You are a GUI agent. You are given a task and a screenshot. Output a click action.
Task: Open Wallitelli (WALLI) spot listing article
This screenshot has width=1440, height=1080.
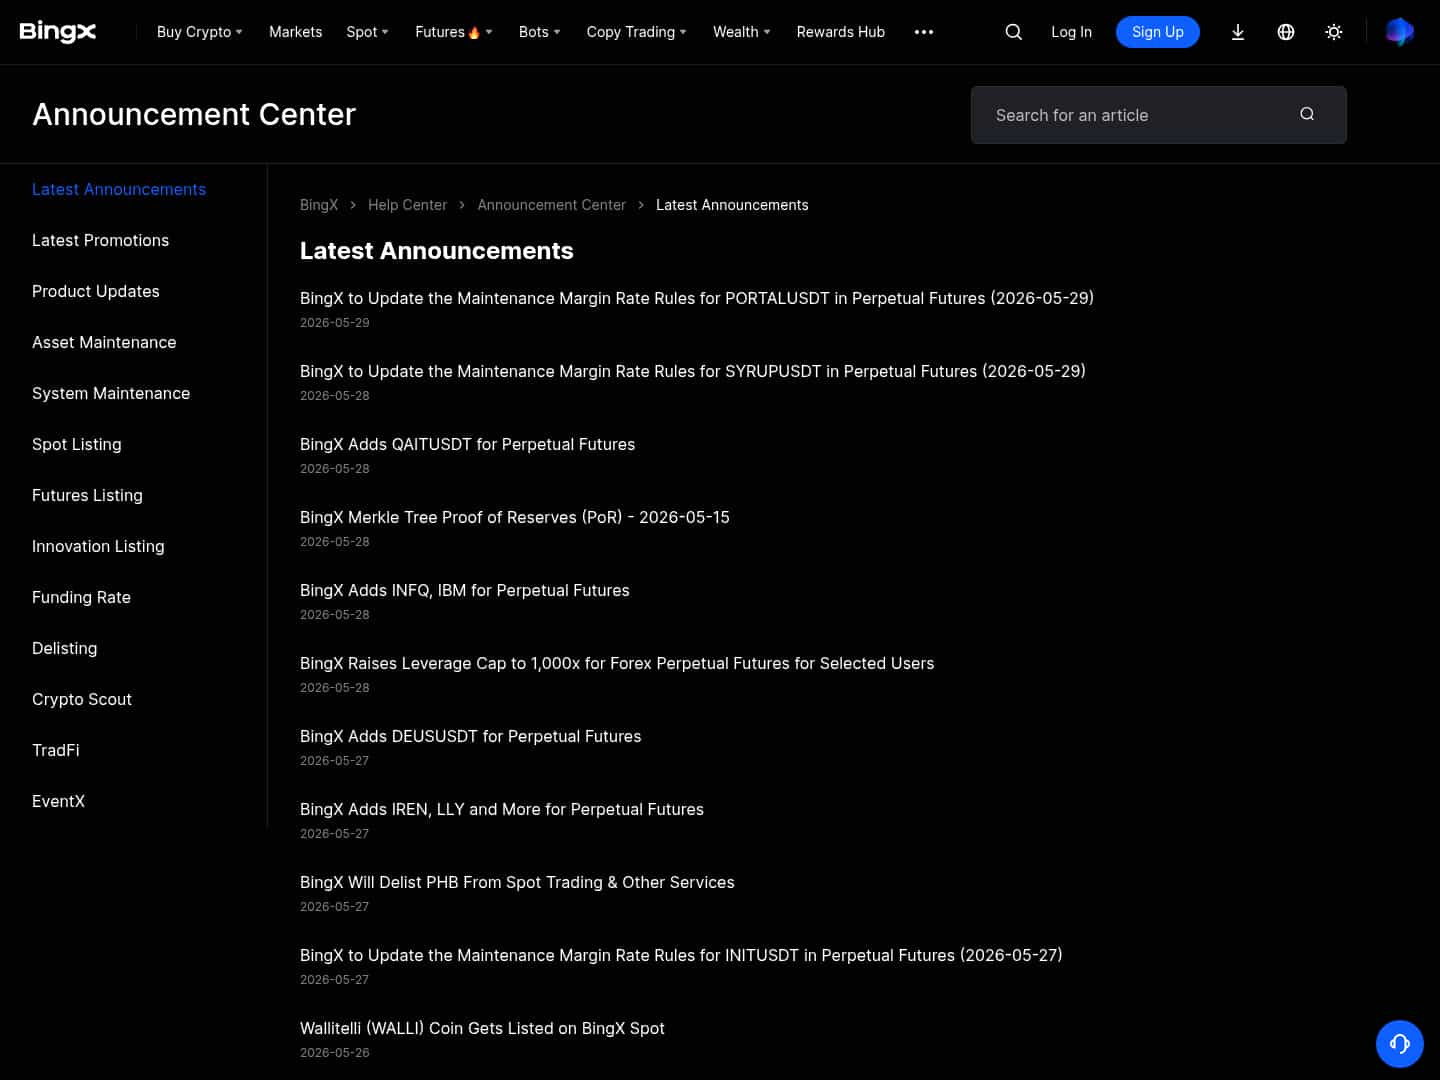482,1028
